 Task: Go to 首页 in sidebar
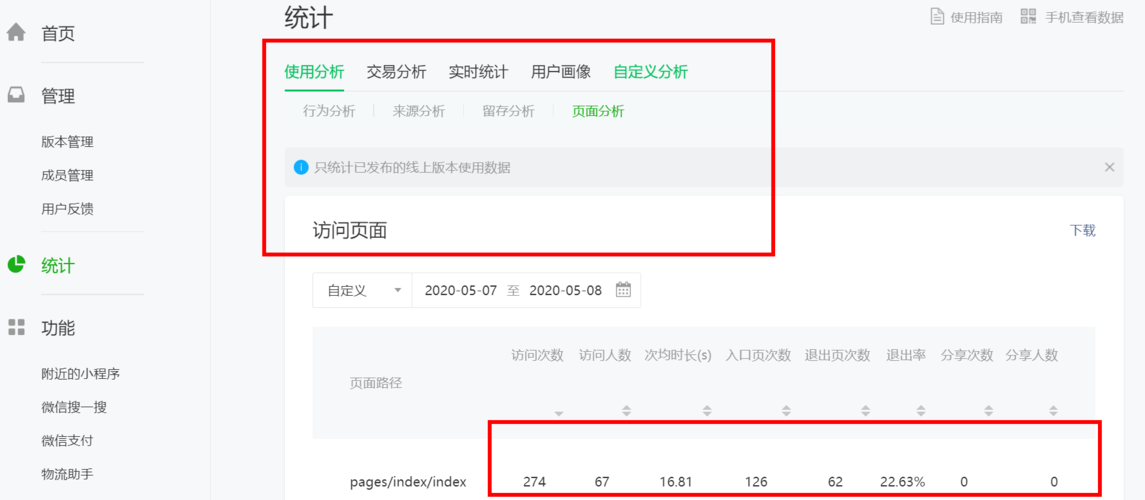58,34
